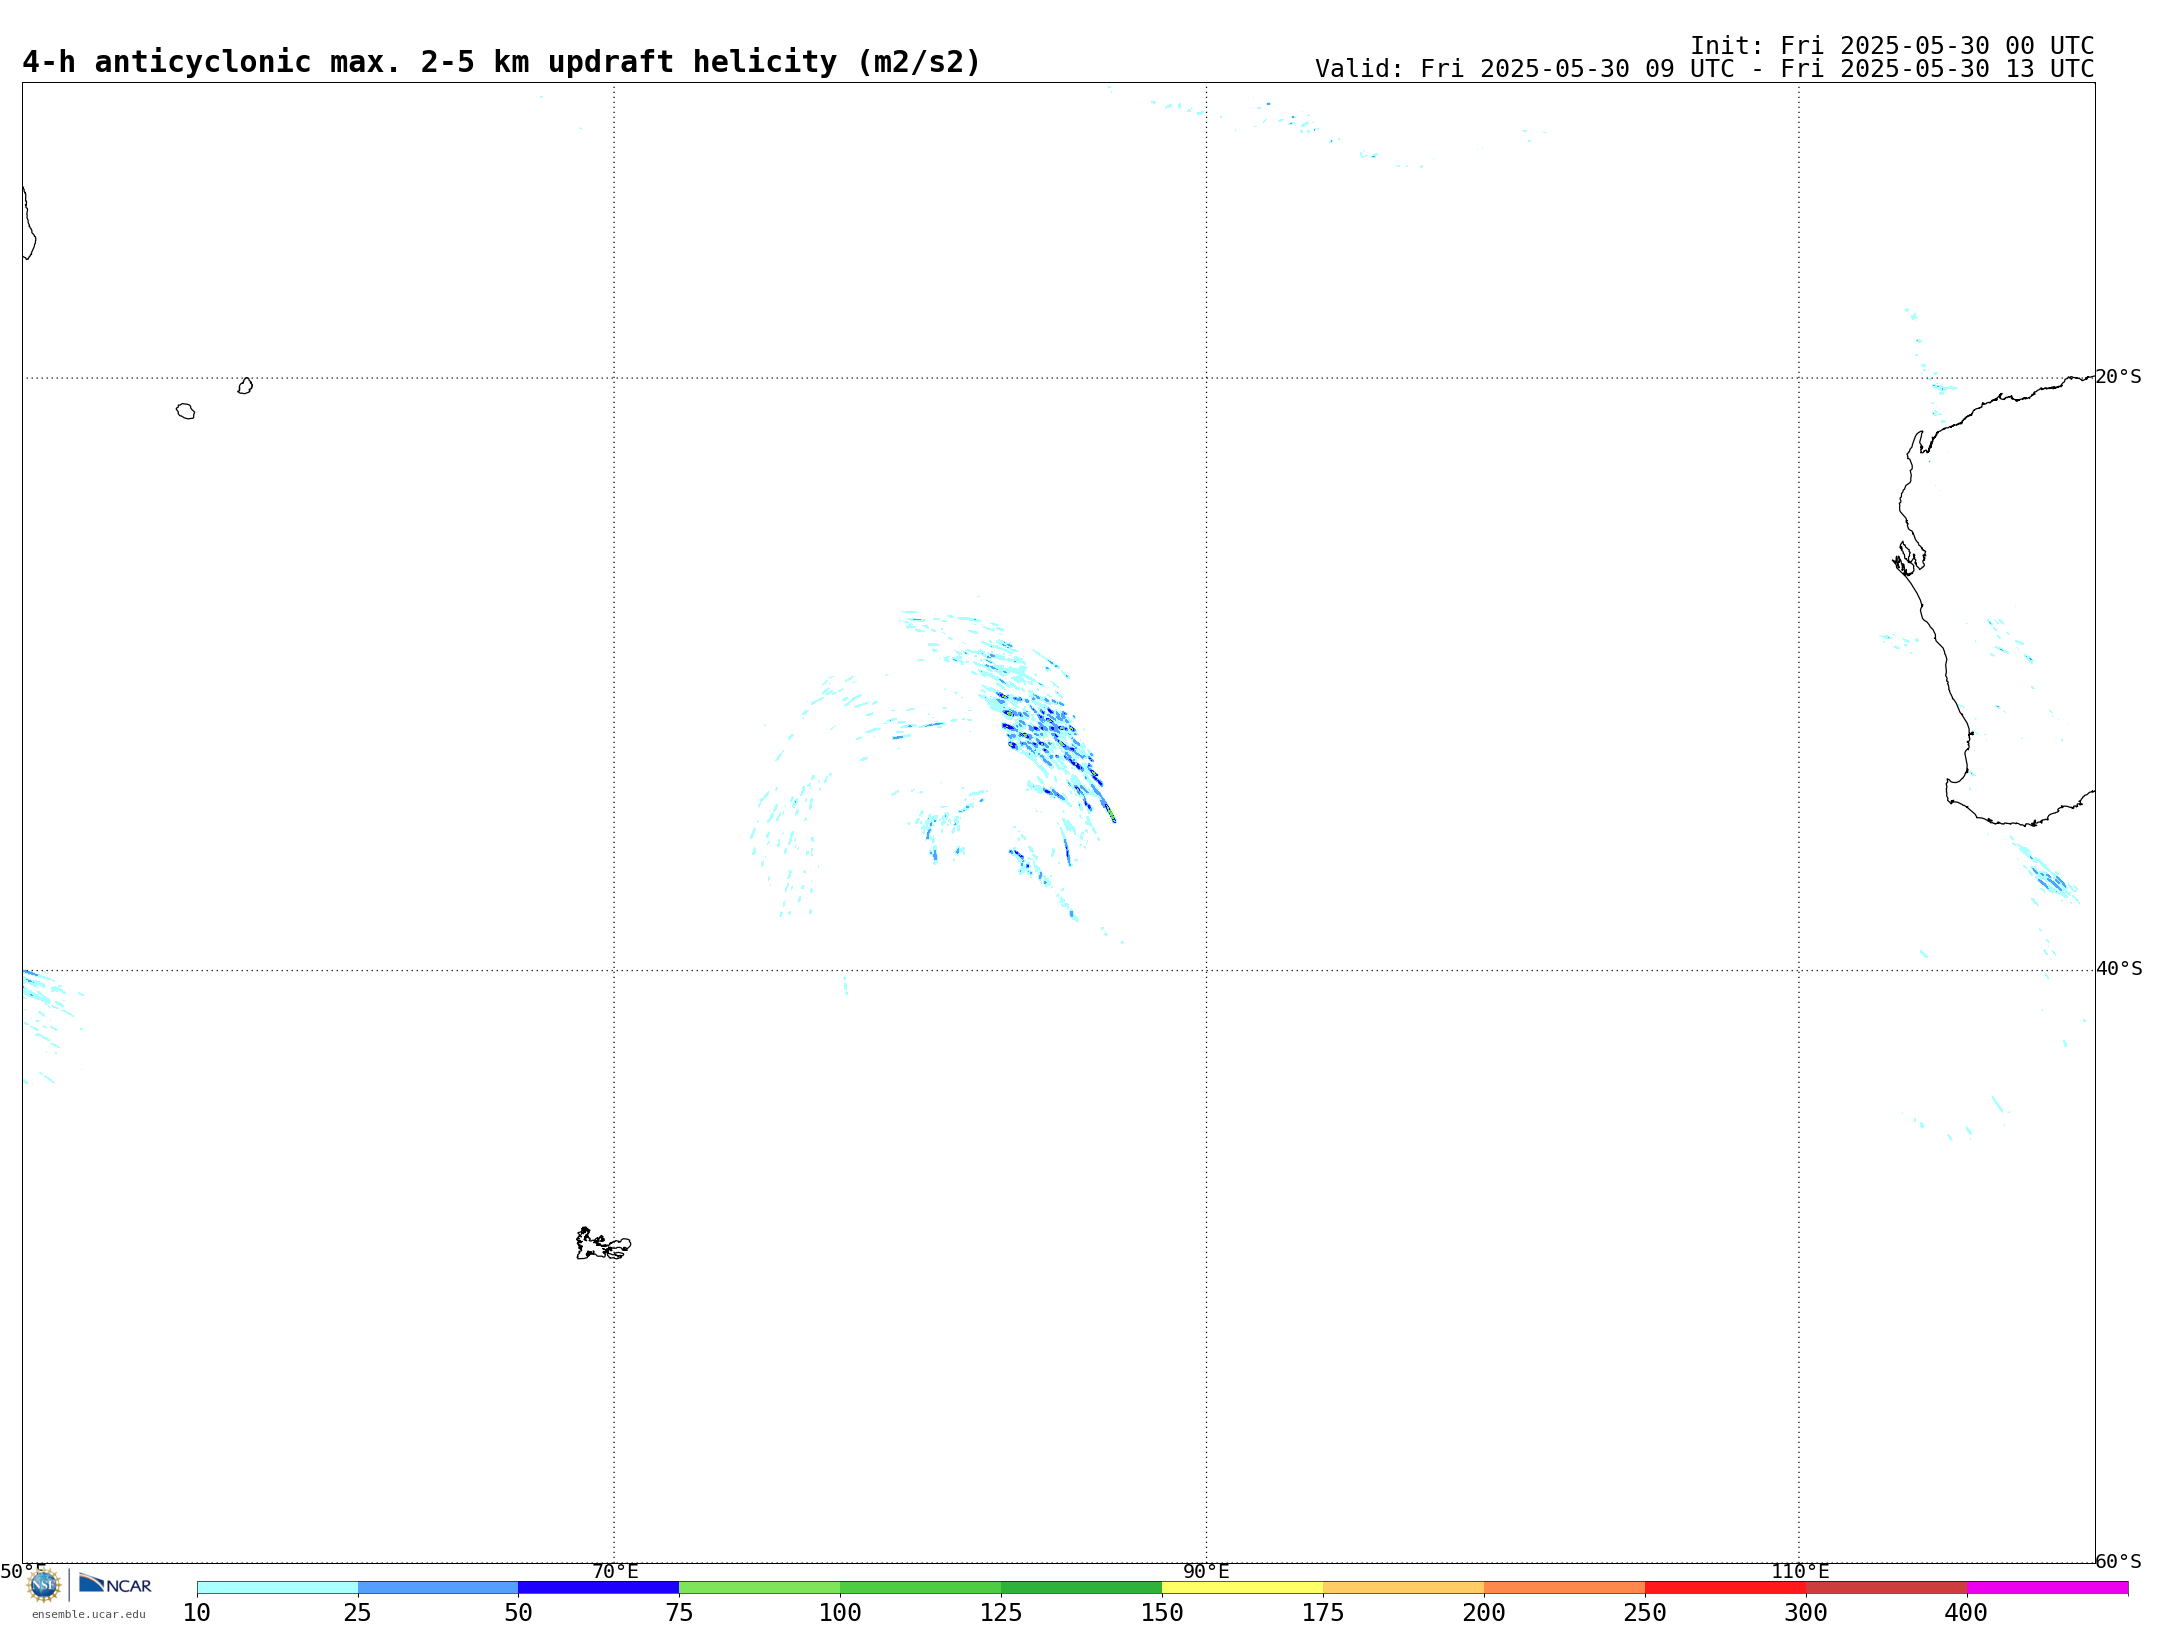Click the 90°E longitude label
2160x1626 pixels.
(1206, 1571)
